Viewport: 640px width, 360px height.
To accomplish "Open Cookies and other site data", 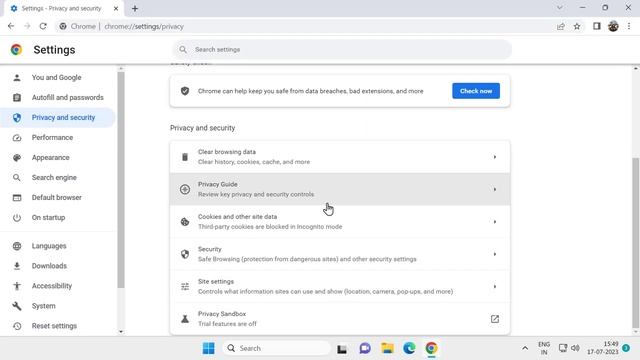I will pos(340,222).
